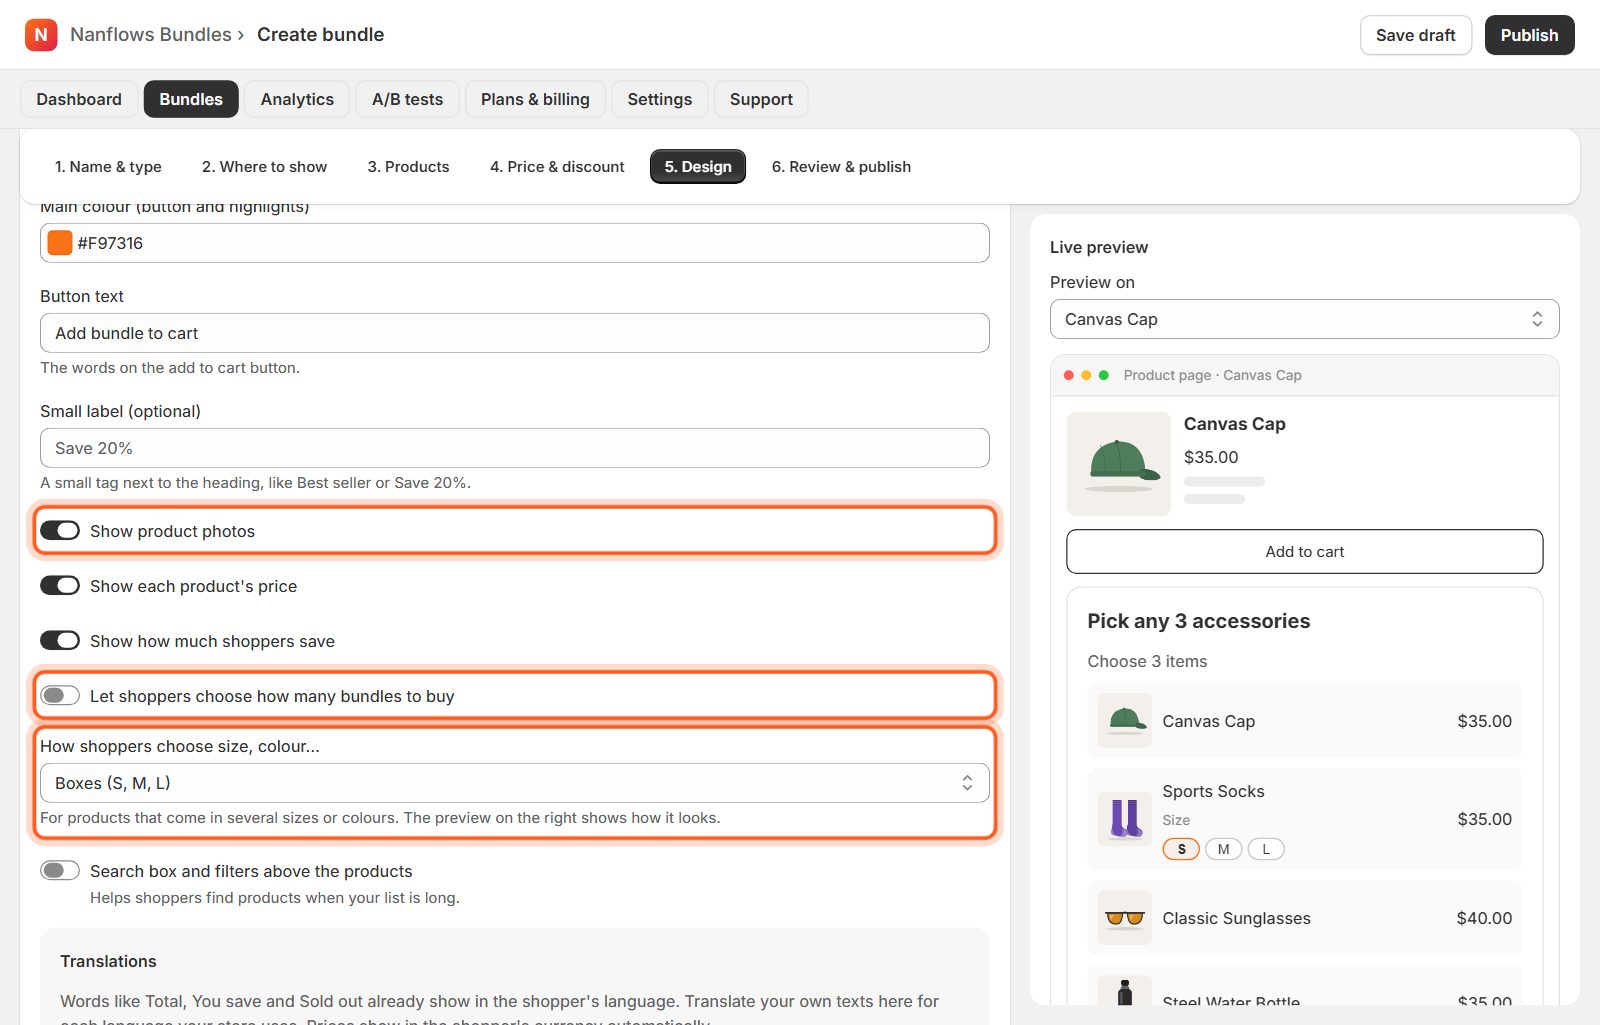
Task: Click the Nanflows Bundles breadcrumb link
Action: [151, 35]
